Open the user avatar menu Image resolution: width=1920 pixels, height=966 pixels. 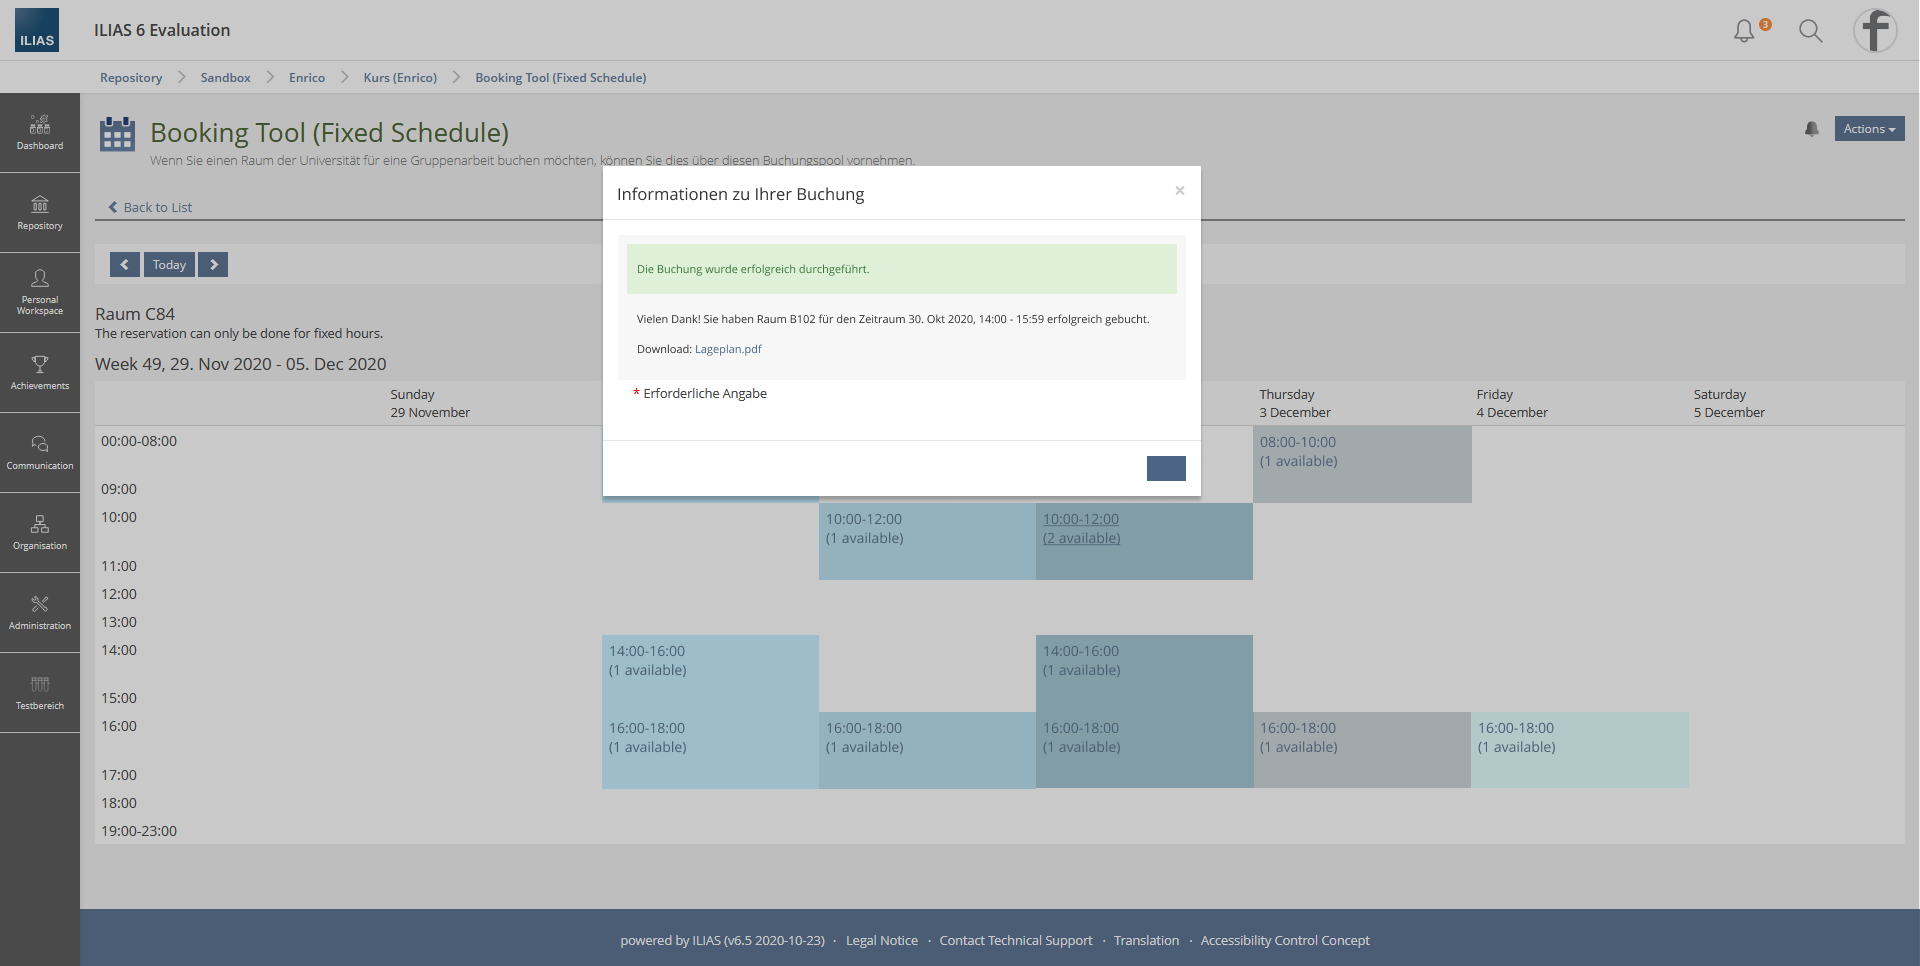click(x=1875, y=31)
